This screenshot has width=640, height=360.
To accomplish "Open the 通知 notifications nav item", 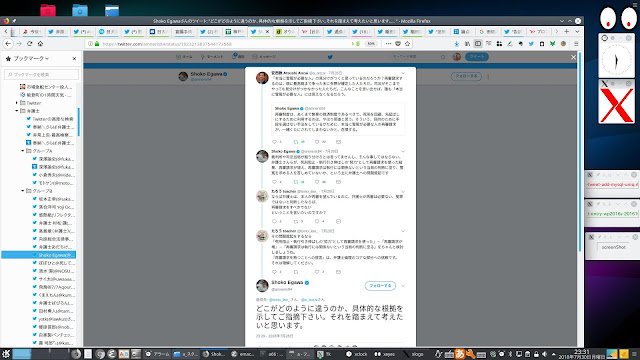I will 238,57.
